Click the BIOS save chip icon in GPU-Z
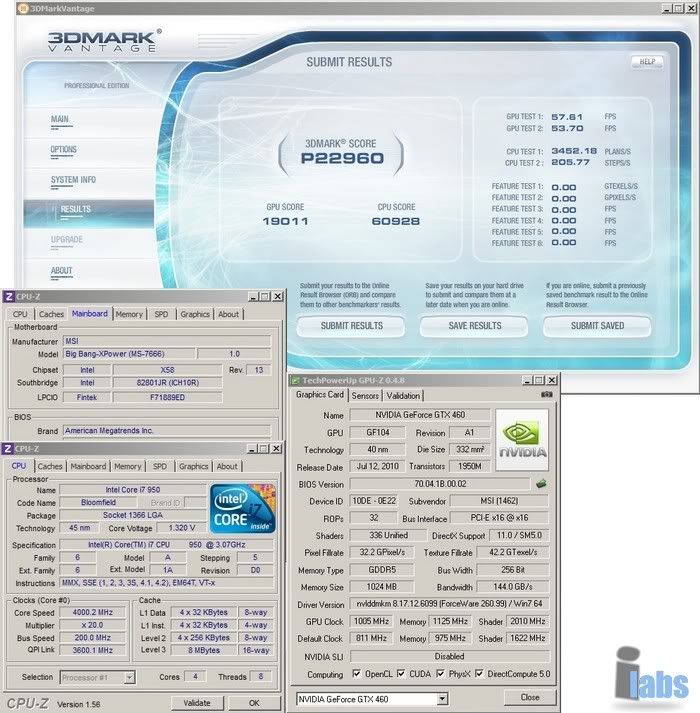This screenshot has height=713, width=700. (541, 483)
